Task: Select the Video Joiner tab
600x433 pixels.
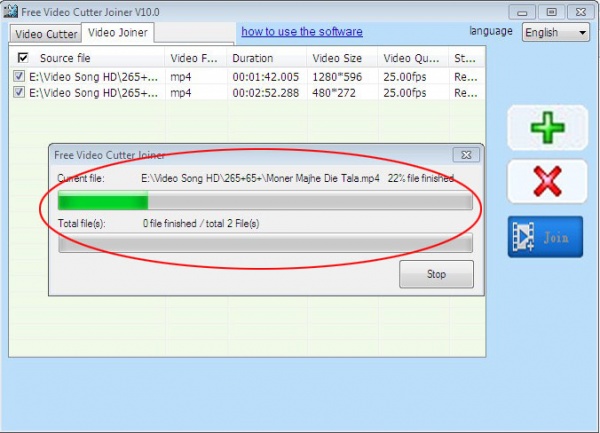Action: 117,33
